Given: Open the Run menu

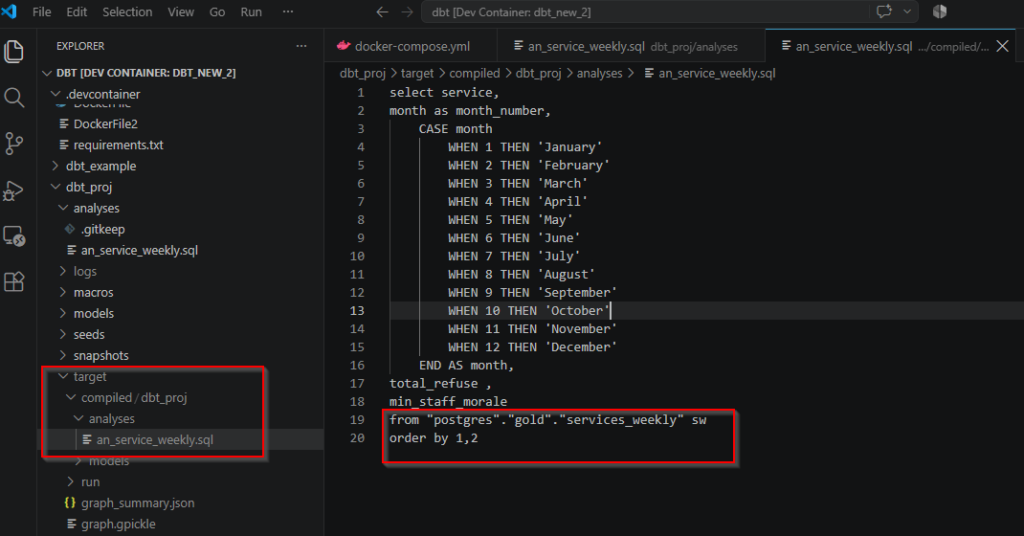Looking at the screenshot, I should 251,12.
